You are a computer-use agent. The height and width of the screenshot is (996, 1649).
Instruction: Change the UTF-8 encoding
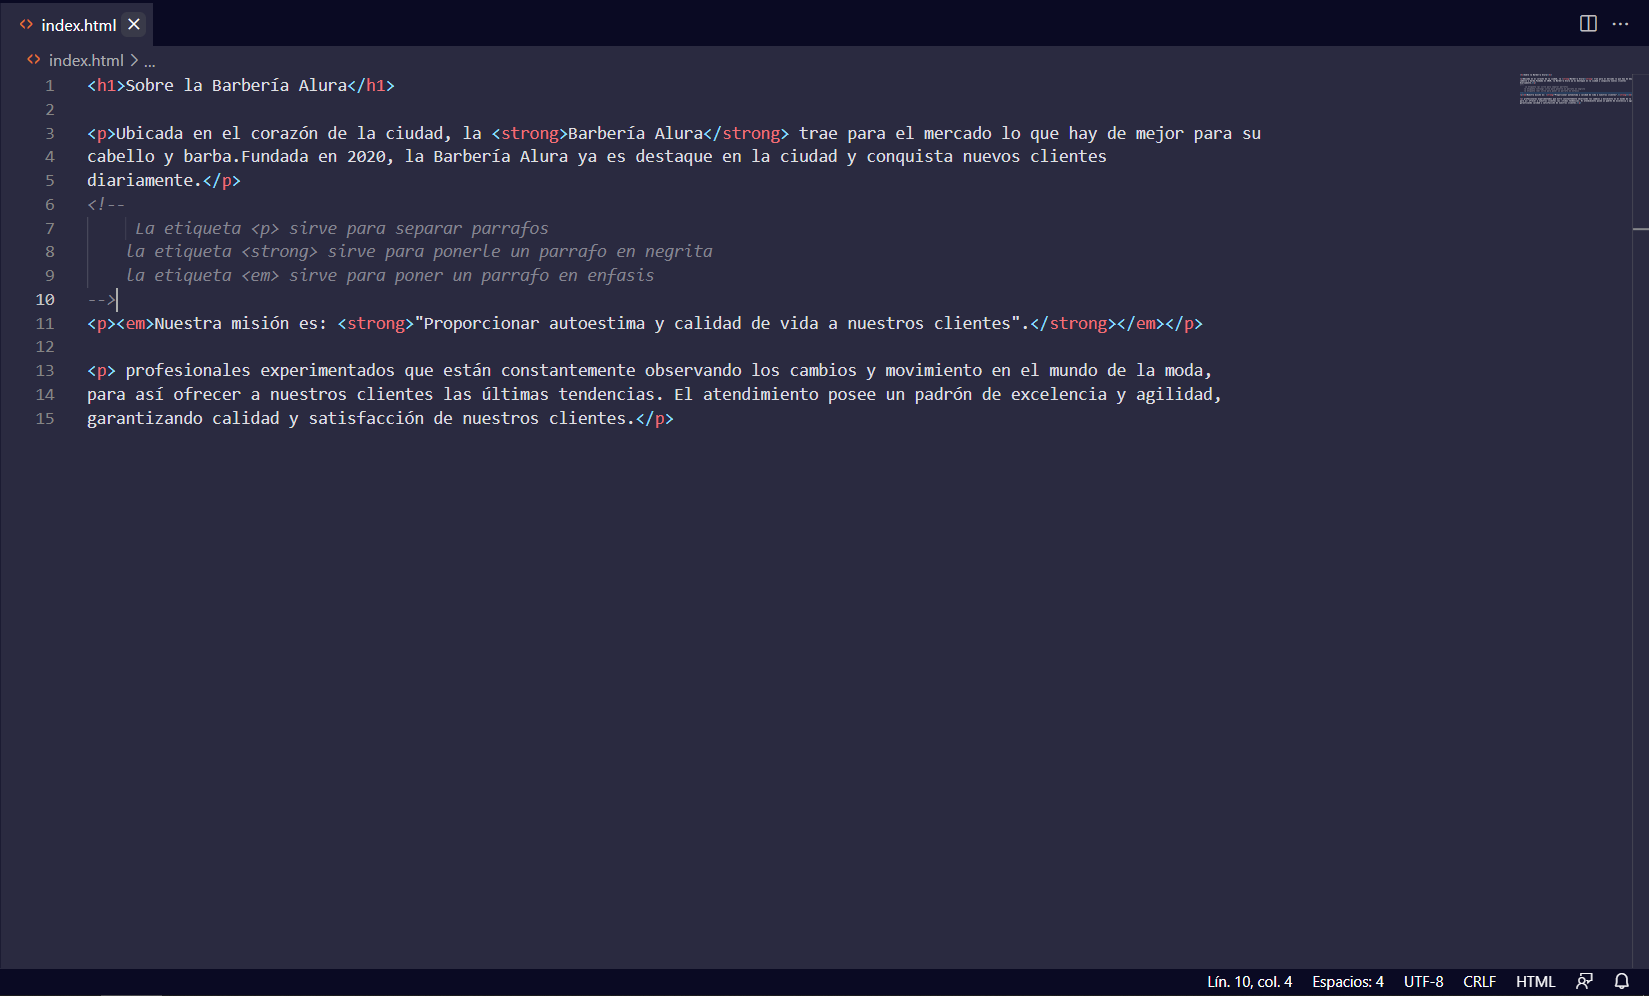tap(1423, 982)
